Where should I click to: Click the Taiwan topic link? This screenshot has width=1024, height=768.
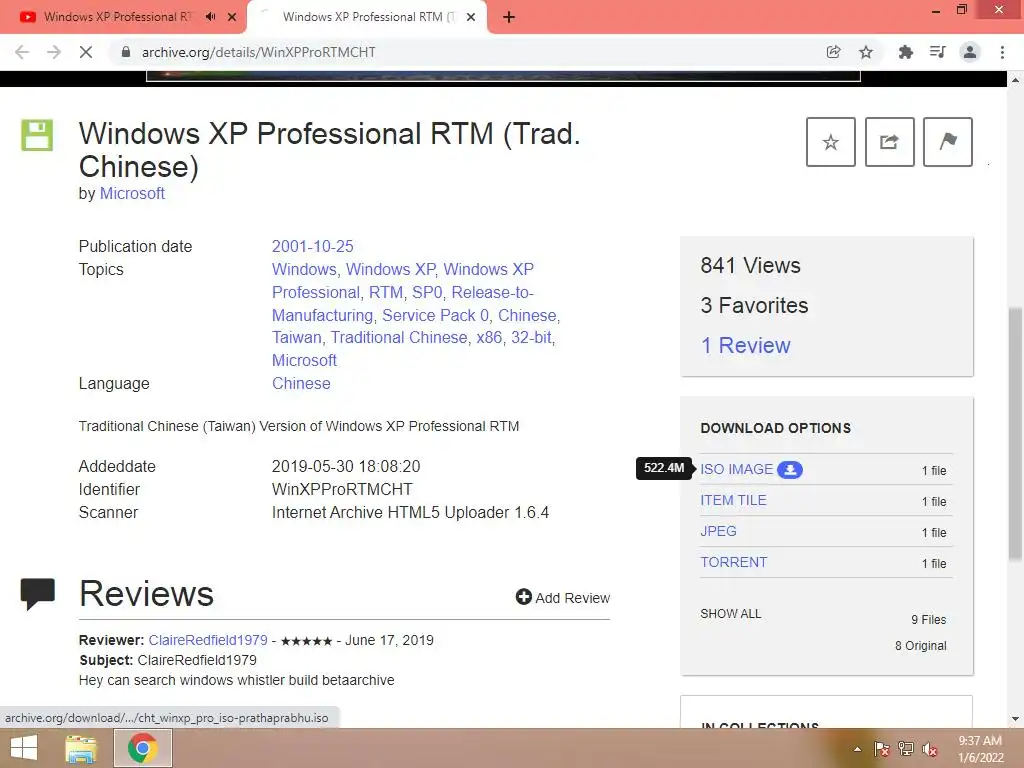coord(296,338)
